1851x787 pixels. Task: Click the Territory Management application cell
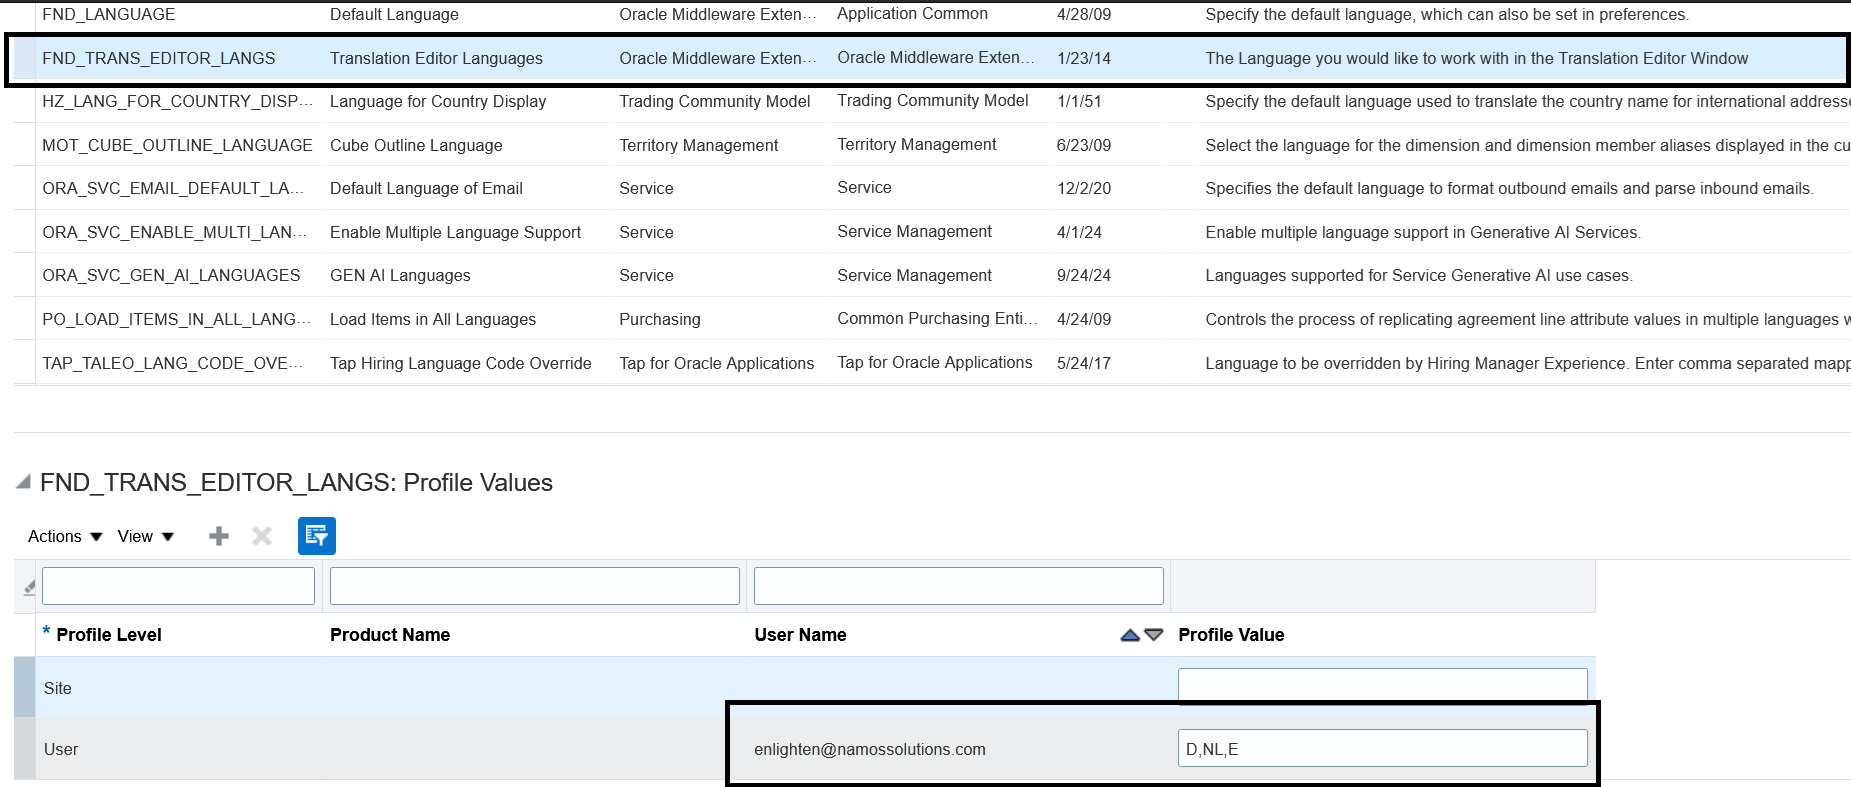tap(698, 145)
